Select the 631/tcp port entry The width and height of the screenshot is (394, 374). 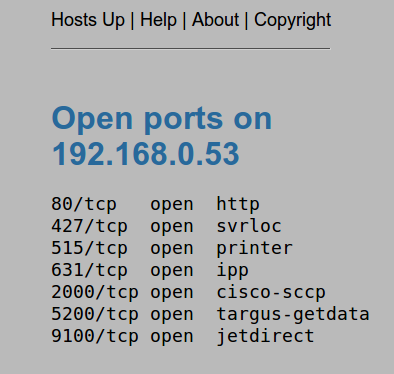point(89,270)
